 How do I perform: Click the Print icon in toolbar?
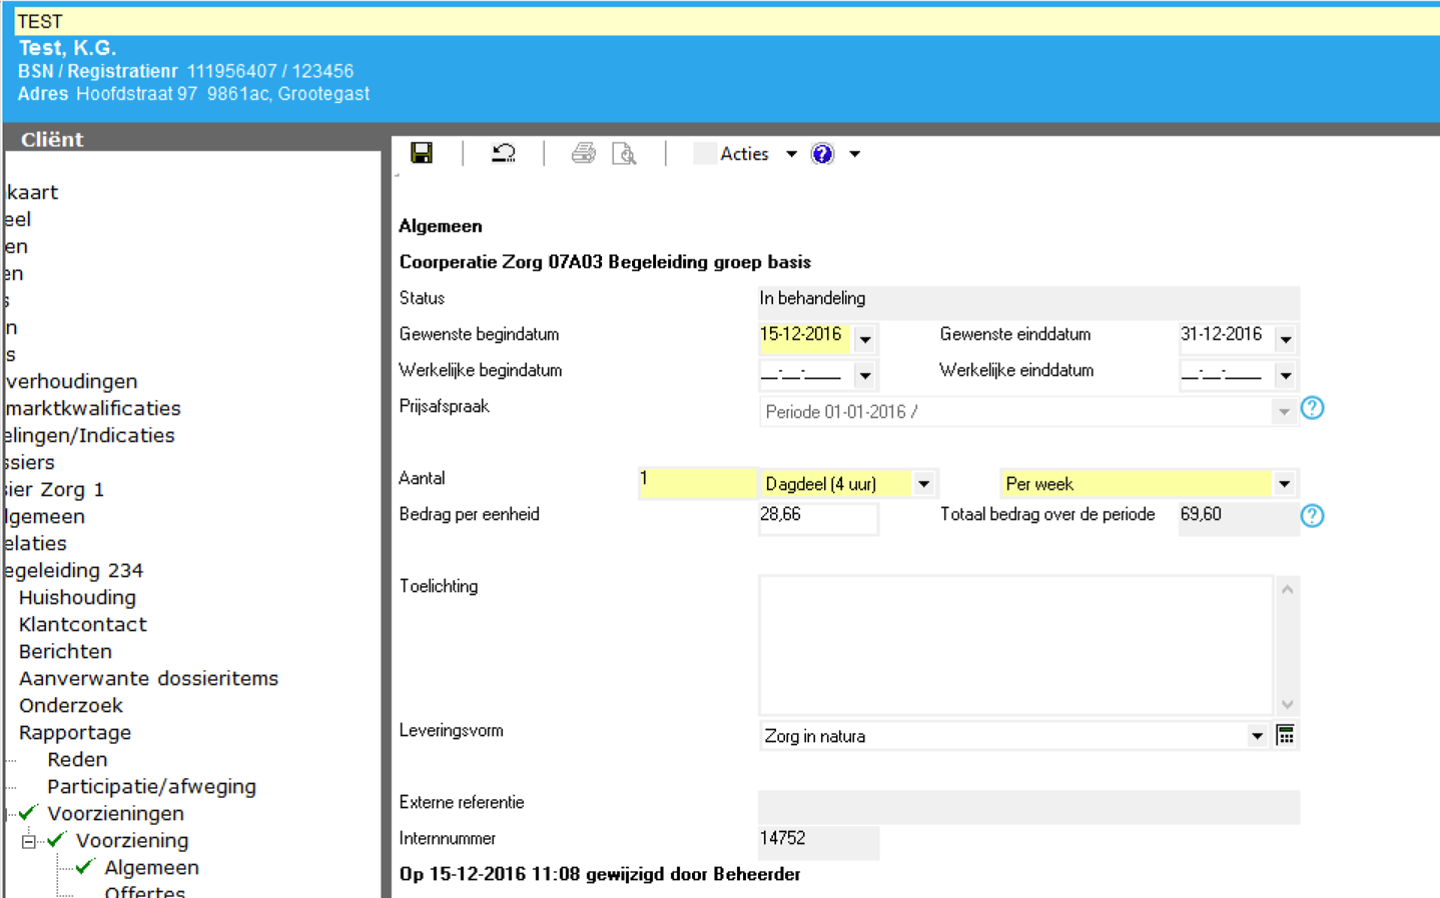(x=583, y=153)
